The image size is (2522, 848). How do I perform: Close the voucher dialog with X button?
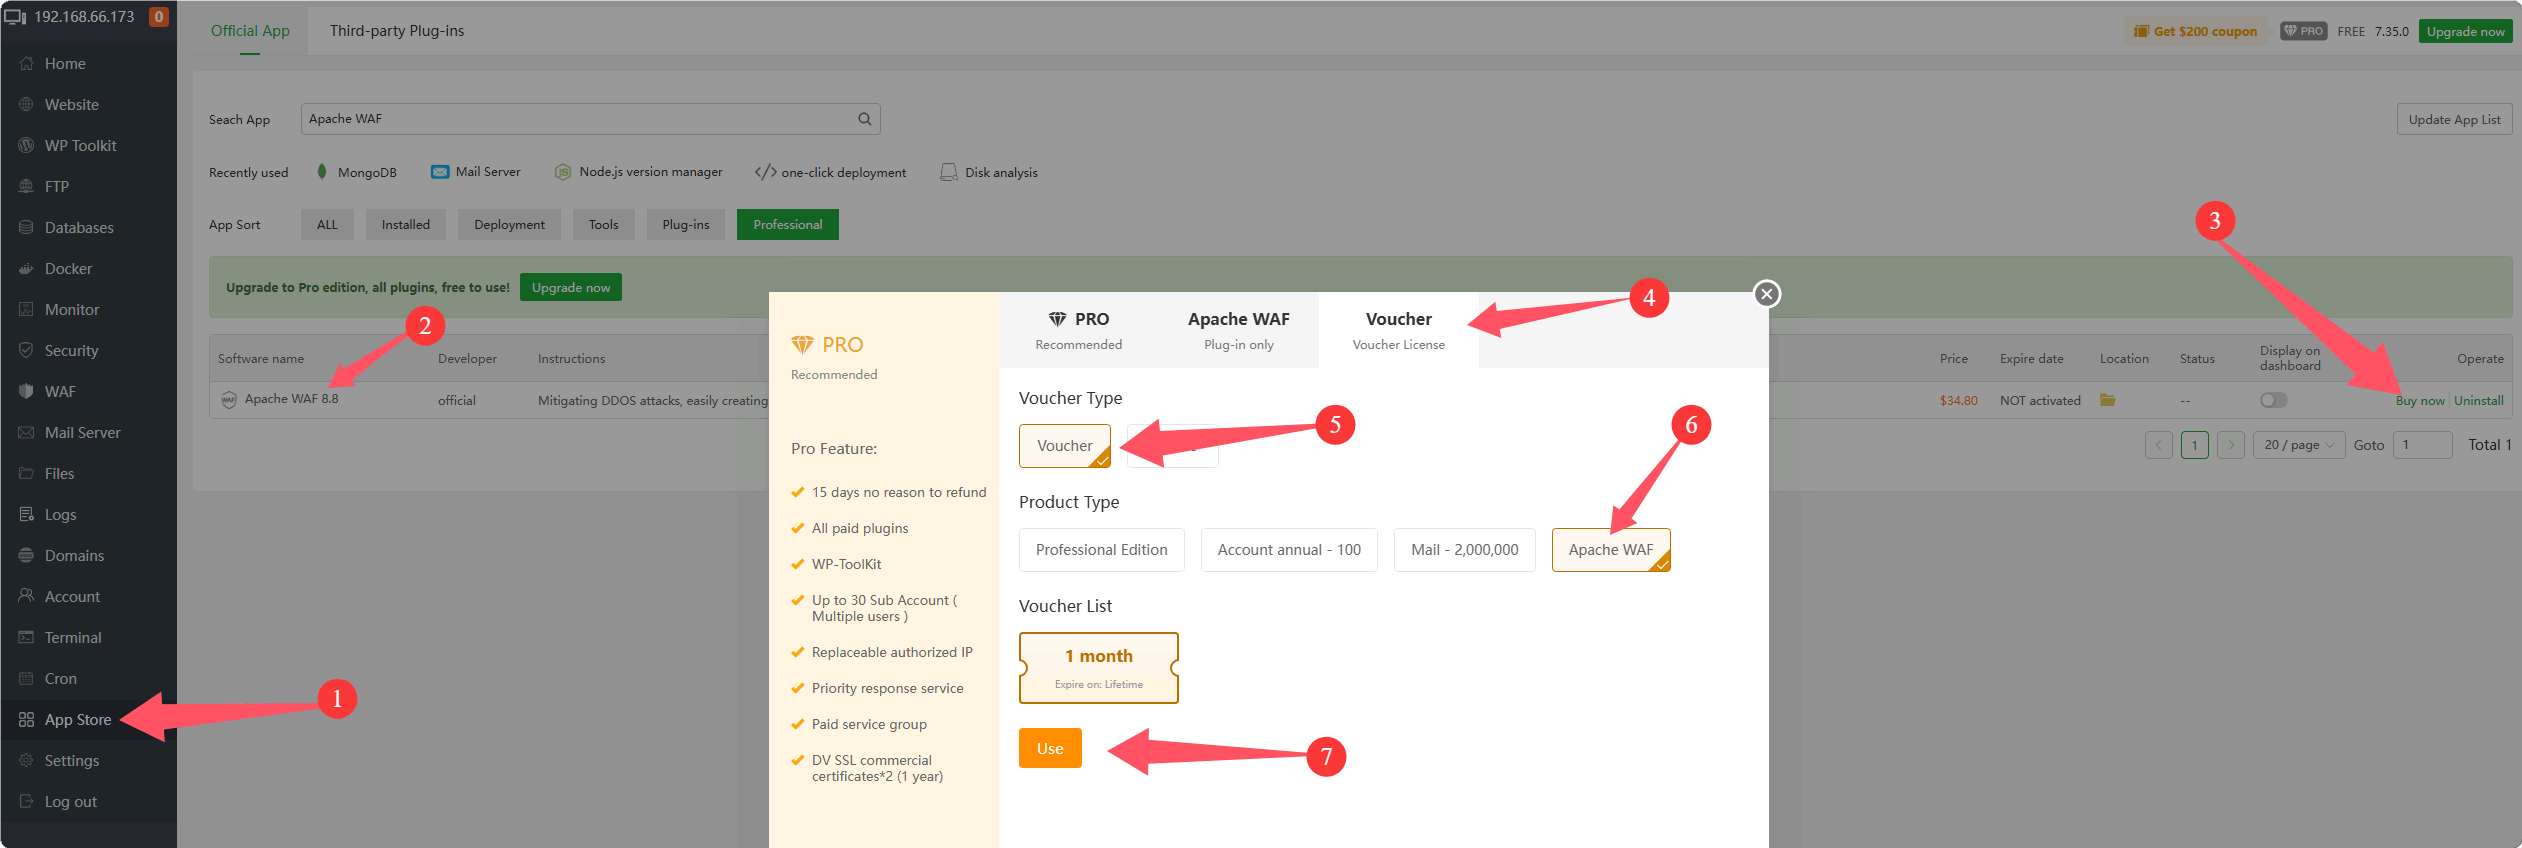(x=1767, y=294)
